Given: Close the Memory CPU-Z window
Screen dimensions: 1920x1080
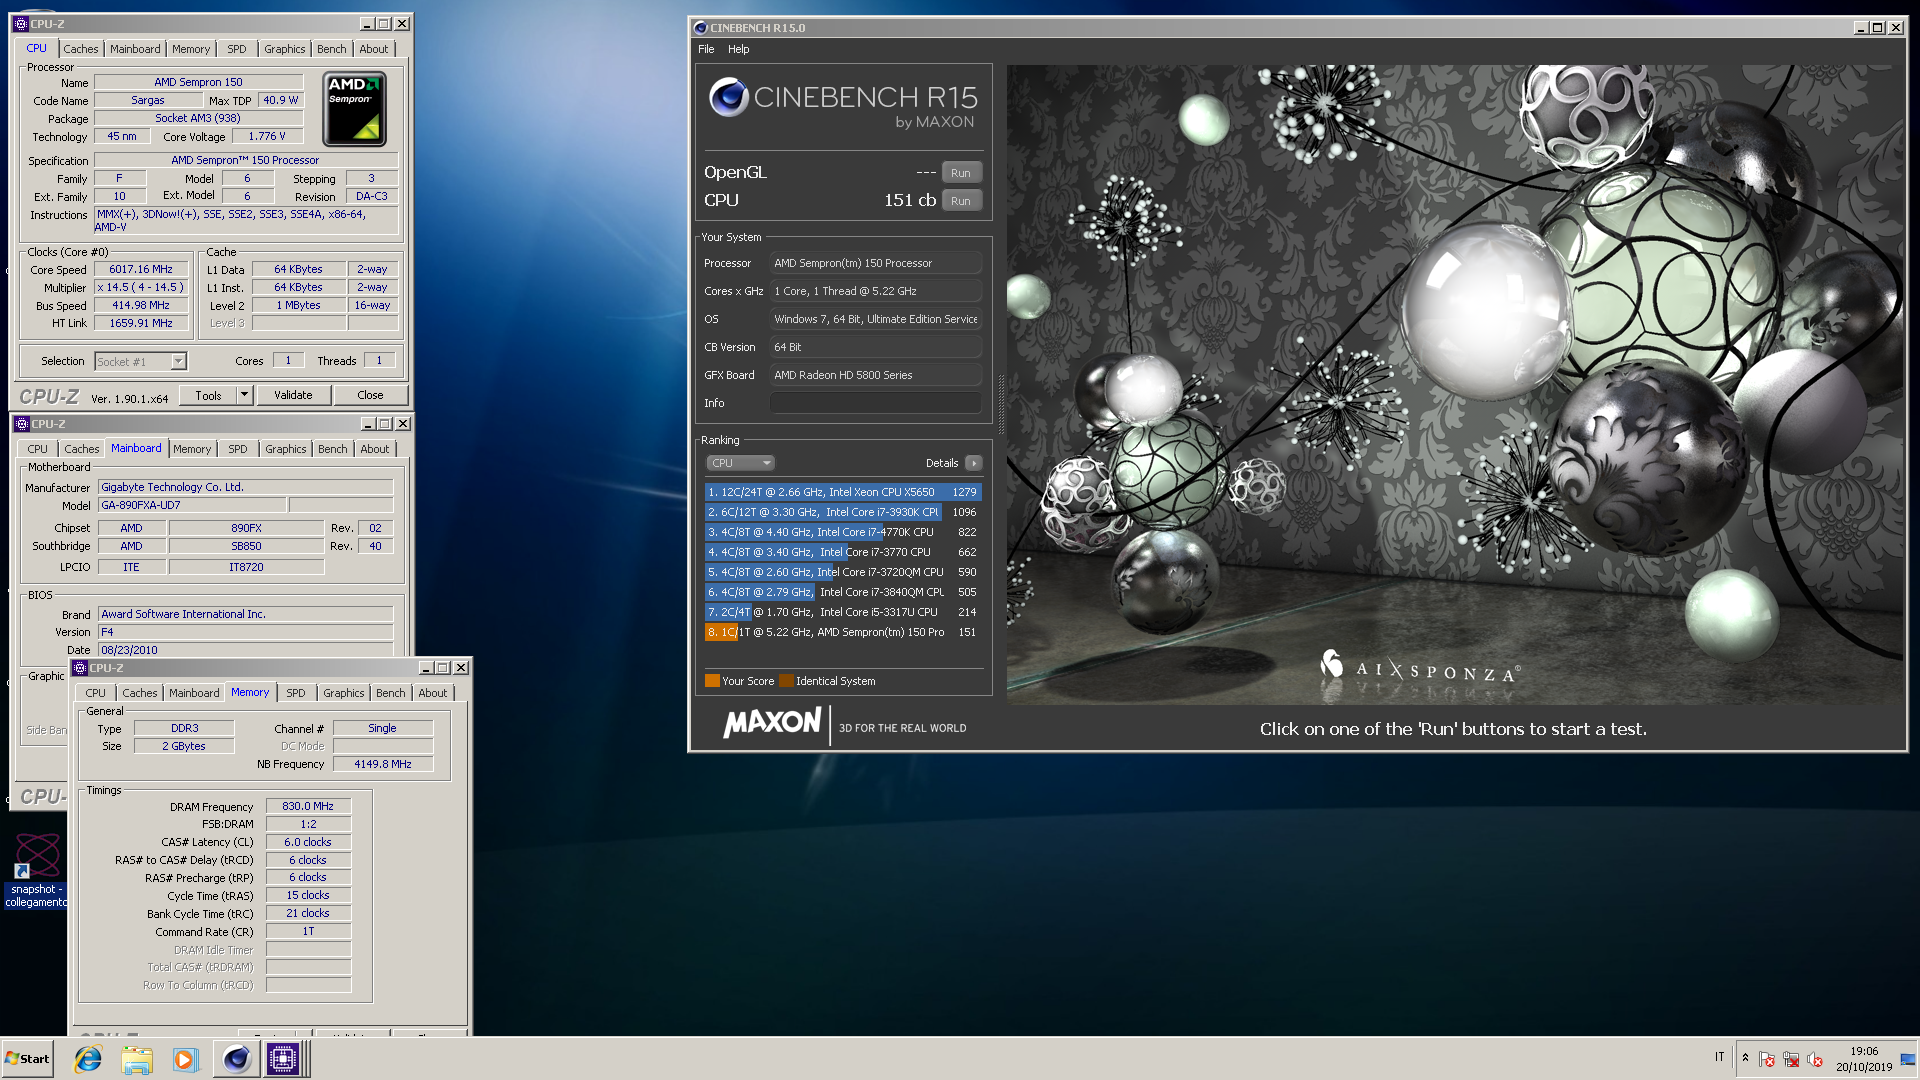Looking at the screenshot, I should pos(461,668).
